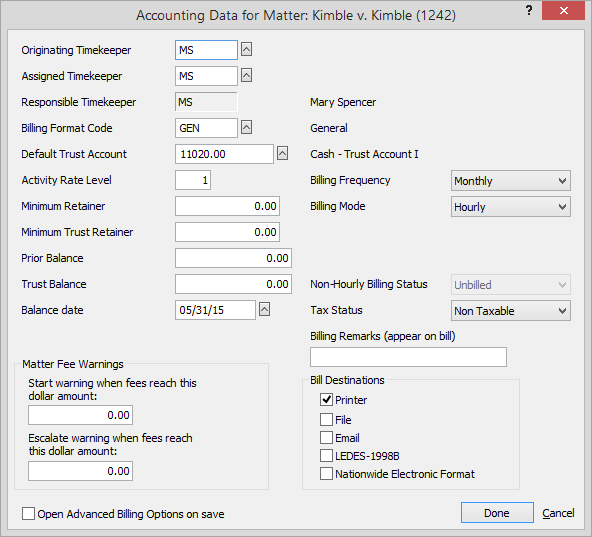Focus the Billing Remarks text field
This screenshot has width=592, height=537.
pos(408,357)
